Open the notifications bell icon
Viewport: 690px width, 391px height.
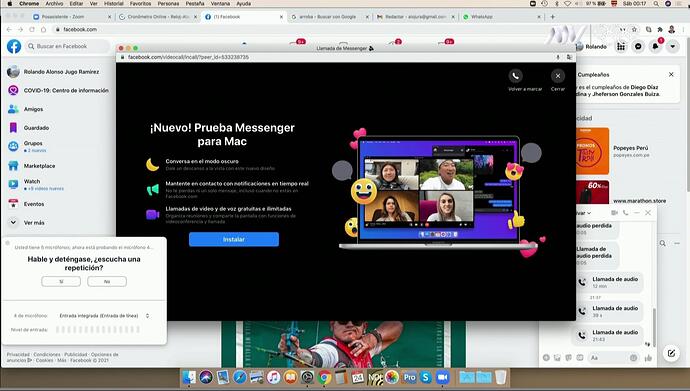click(x=655, y=46)
